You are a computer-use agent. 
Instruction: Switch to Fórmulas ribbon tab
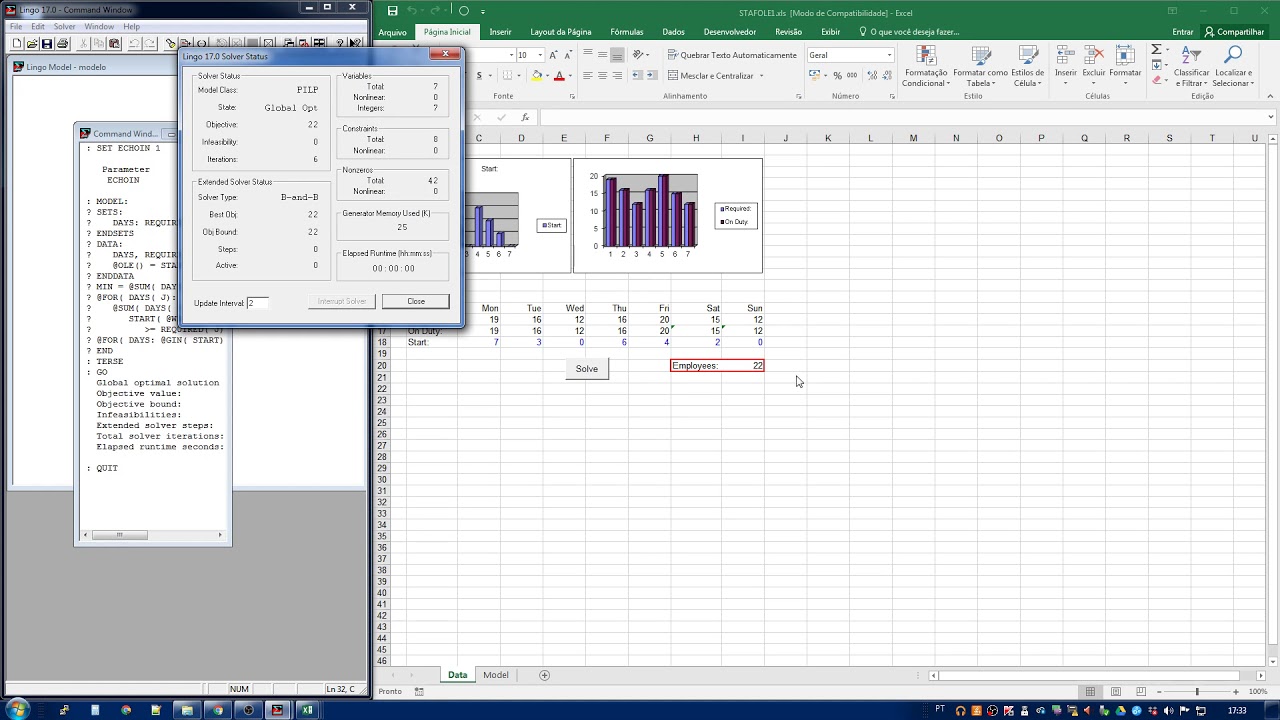(x=627, y=32)
